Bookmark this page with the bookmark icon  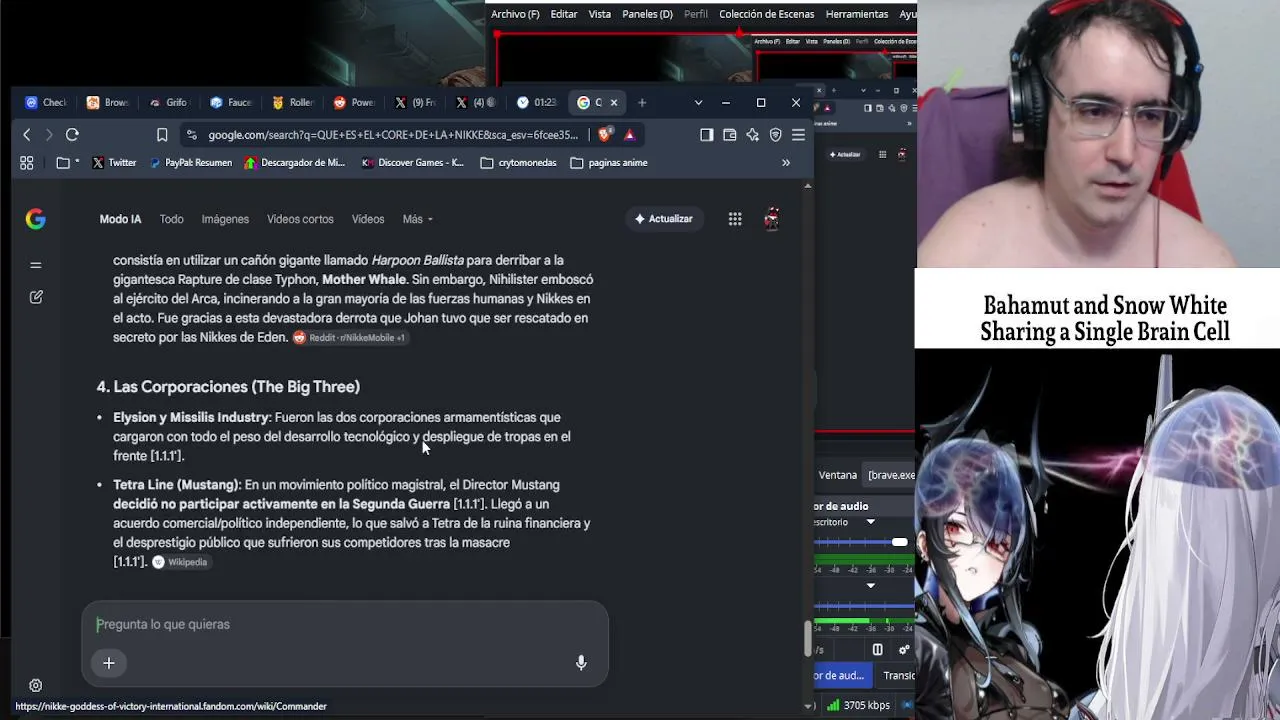[x=162, y=135]
